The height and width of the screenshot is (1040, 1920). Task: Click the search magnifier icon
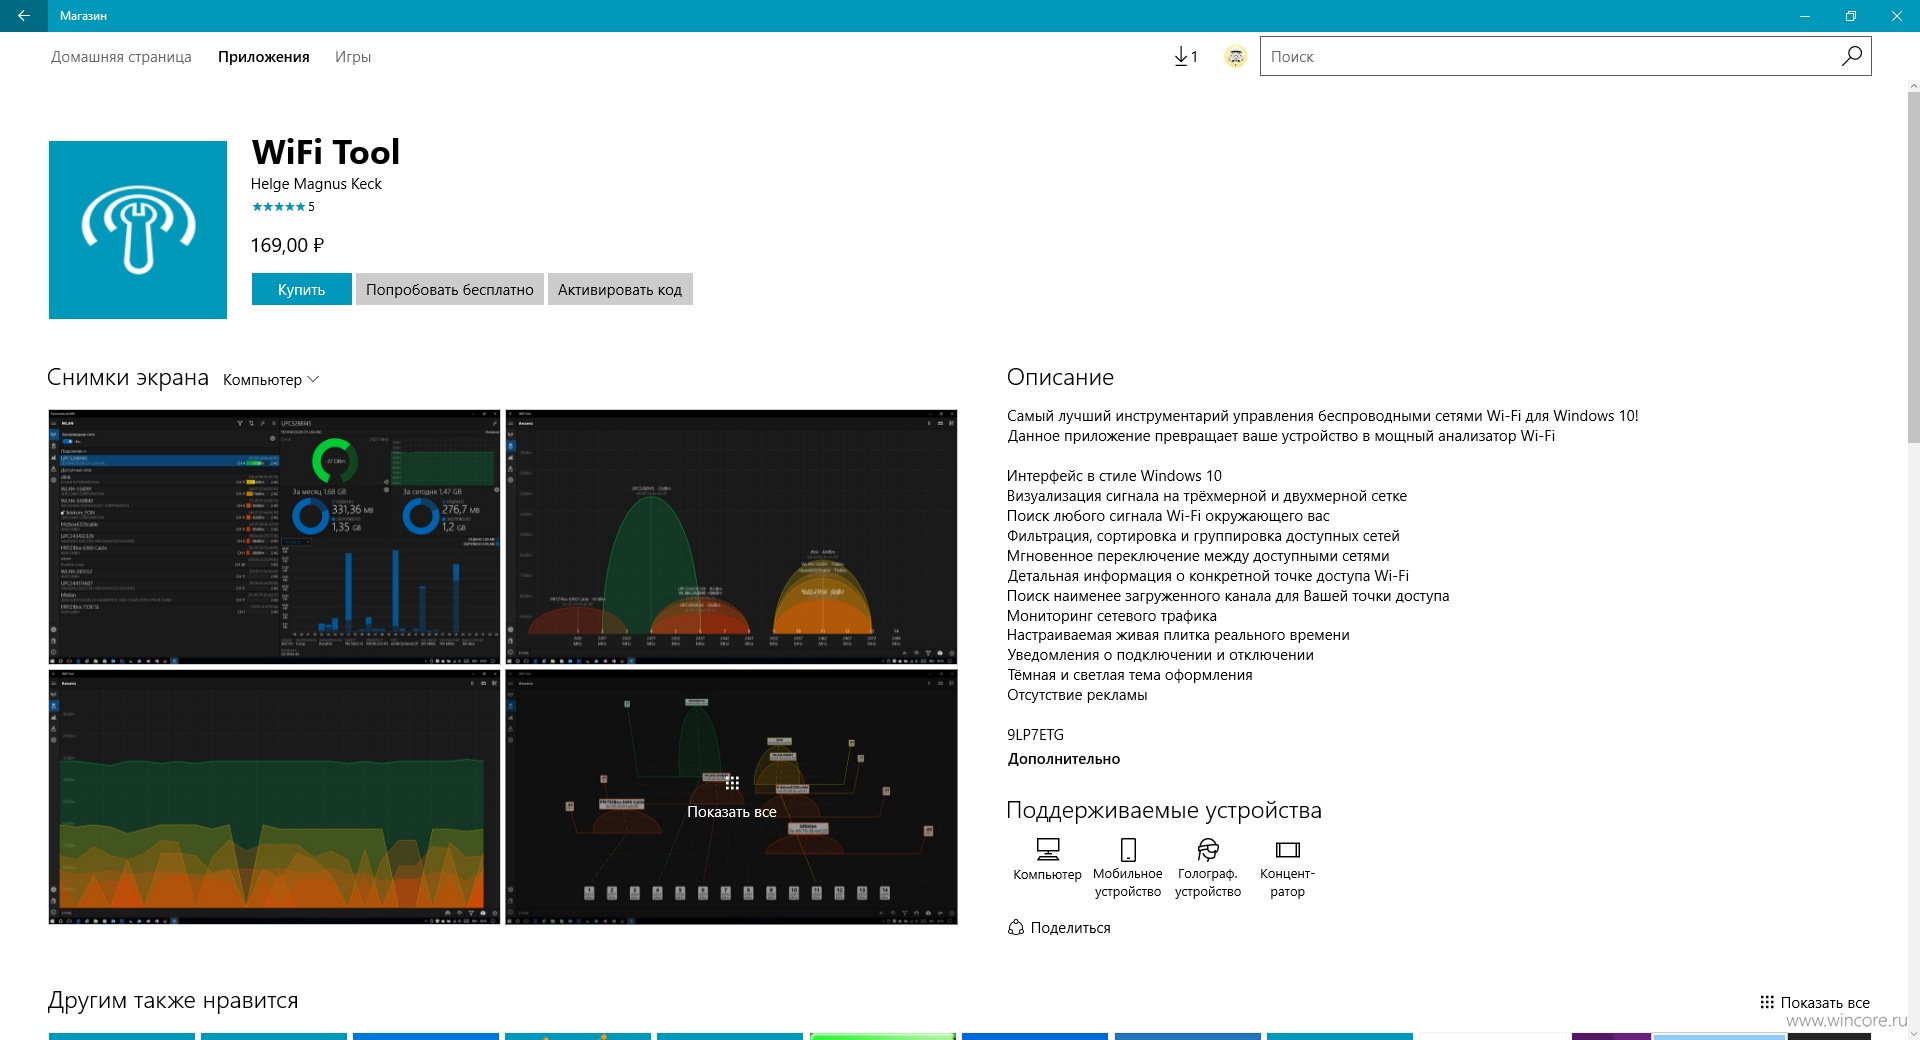pyautogui.click(x=1851, y=56)
